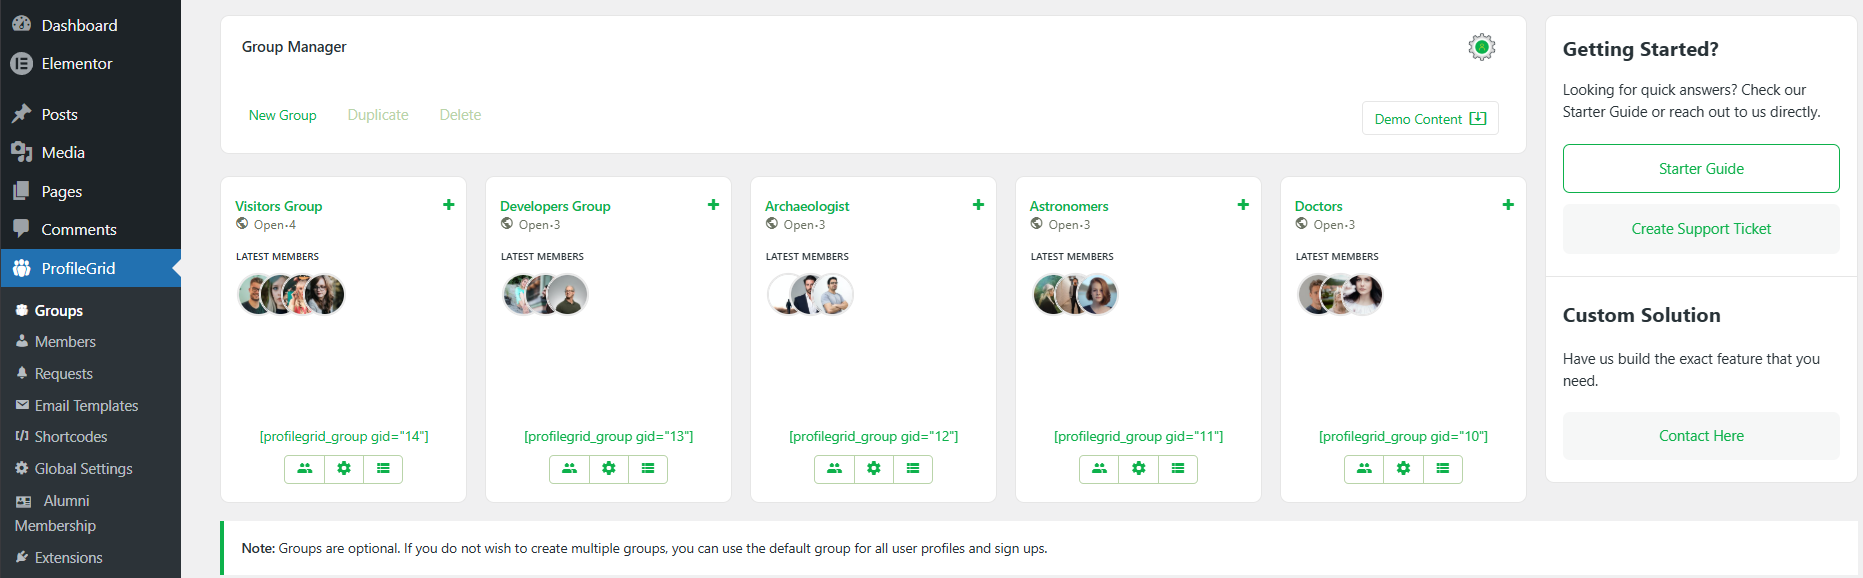The height and width of the screenshot is (578, 1863).
Task: Click Create Support Ticket
Action: click(1701, 229)
